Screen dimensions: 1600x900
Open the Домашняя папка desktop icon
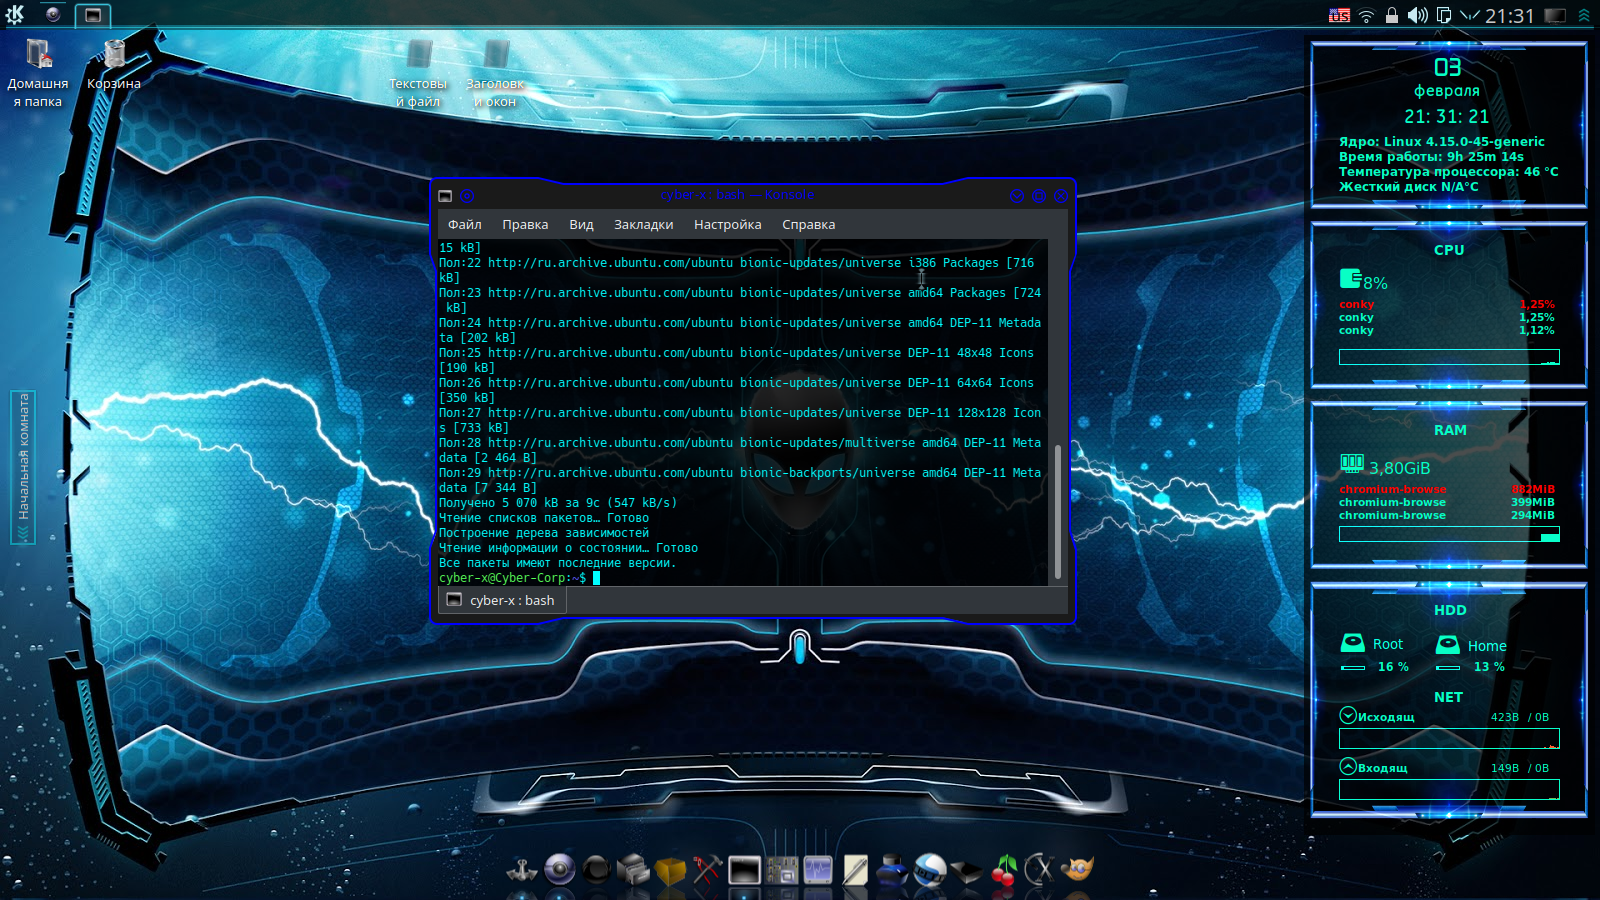pyautogui.click(x=38, y=72)
